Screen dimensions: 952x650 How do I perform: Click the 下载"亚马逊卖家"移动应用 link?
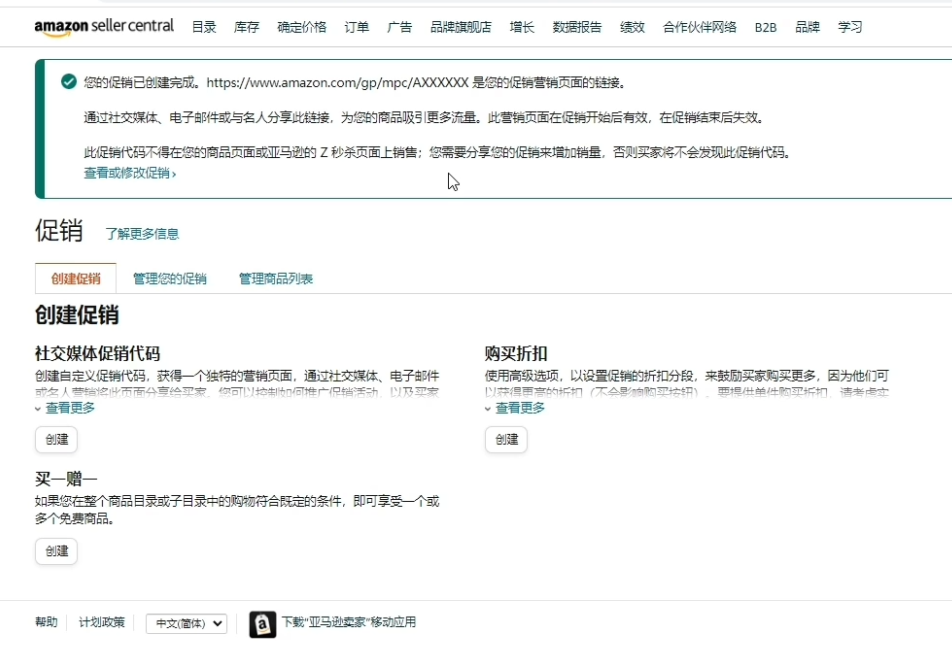tap(348, 622)
